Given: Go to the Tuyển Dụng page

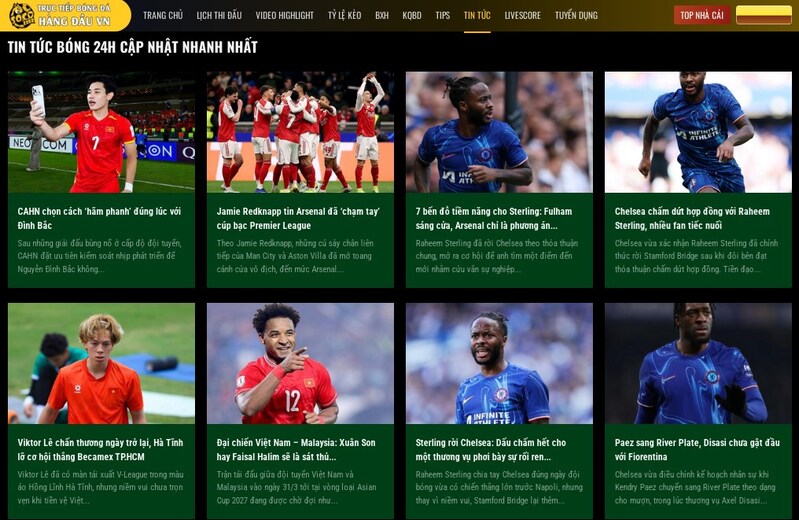Looking at the screenshot, I should (576, 15).
